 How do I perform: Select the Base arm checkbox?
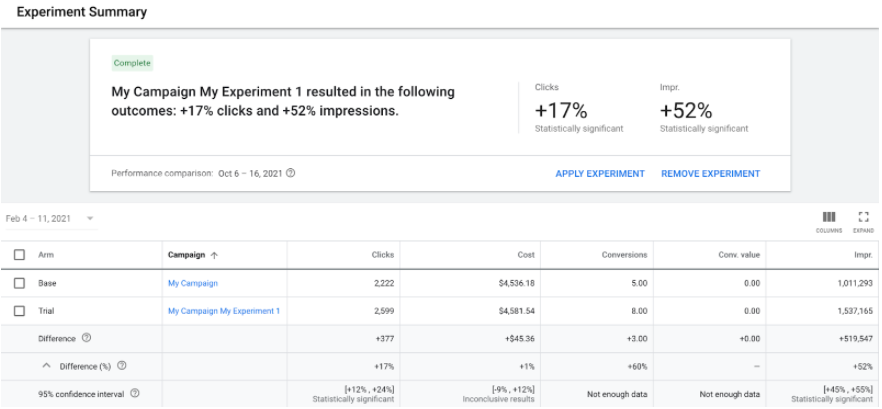[19, 283]
